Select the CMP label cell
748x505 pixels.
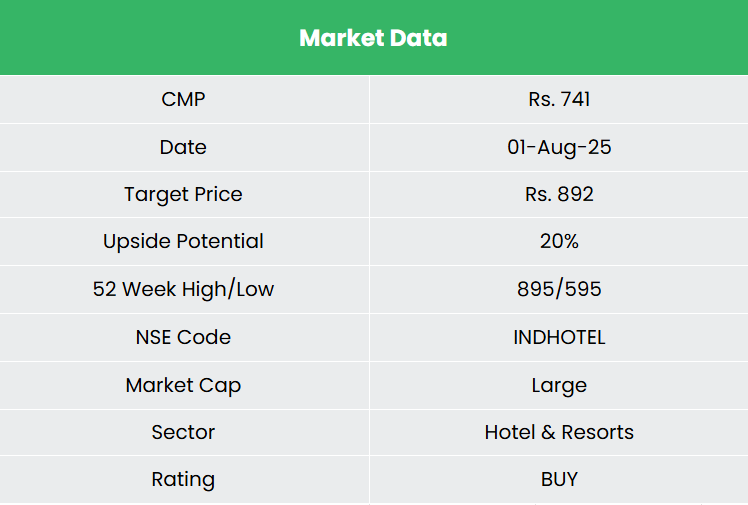click(x=183, y=99)
